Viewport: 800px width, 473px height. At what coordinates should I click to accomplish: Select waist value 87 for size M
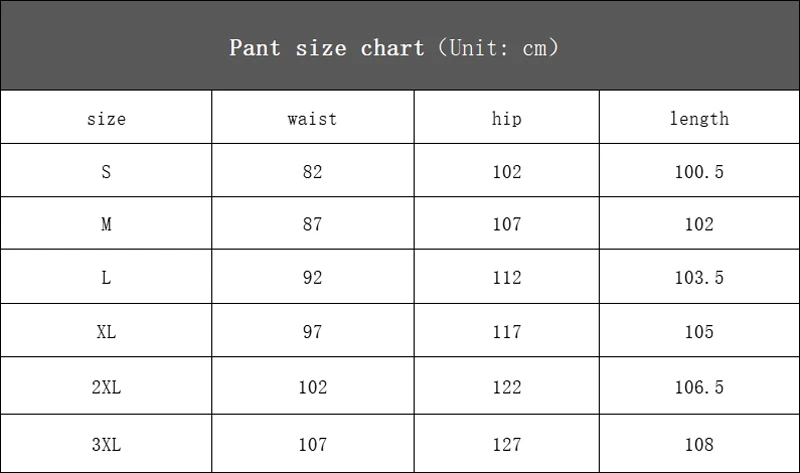(x=312, y=224)
